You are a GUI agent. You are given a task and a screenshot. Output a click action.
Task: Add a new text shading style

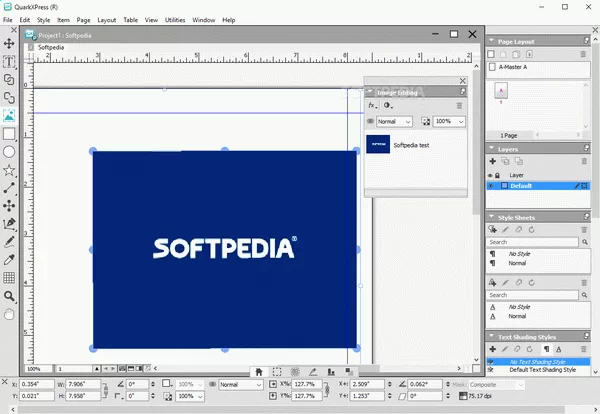tap(492, 349)
